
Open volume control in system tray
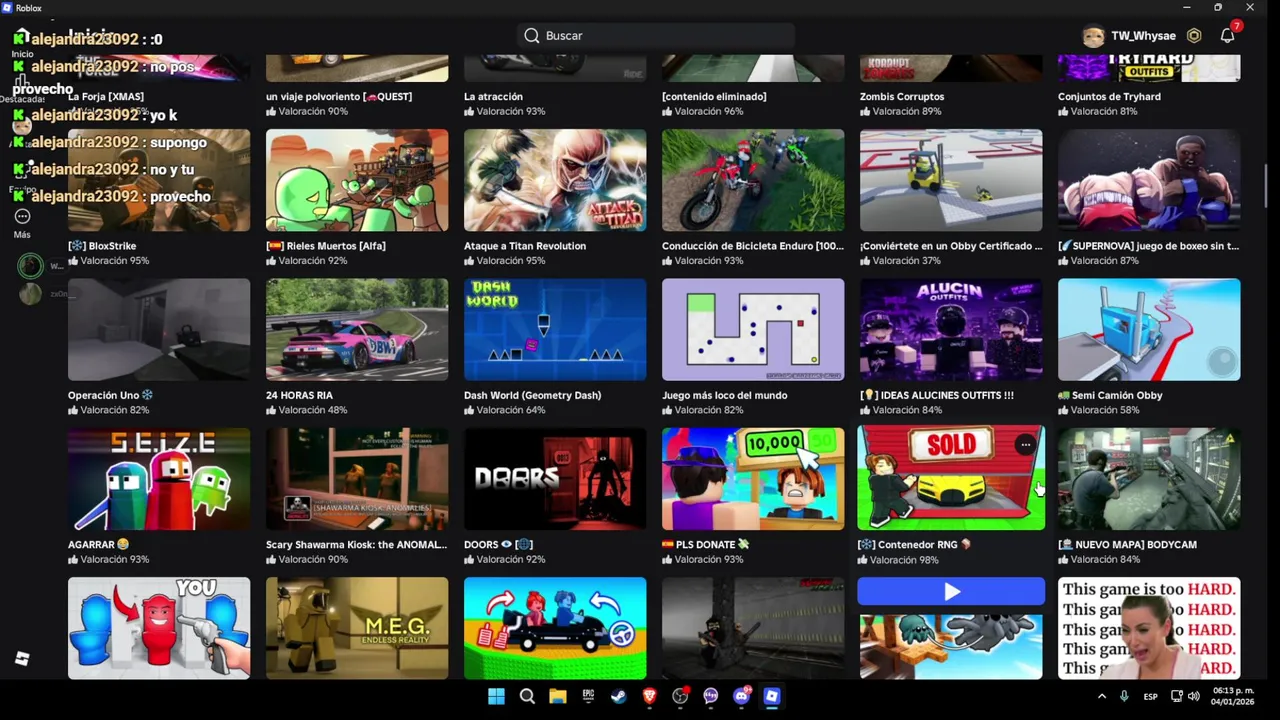(x=1193, y=696)
